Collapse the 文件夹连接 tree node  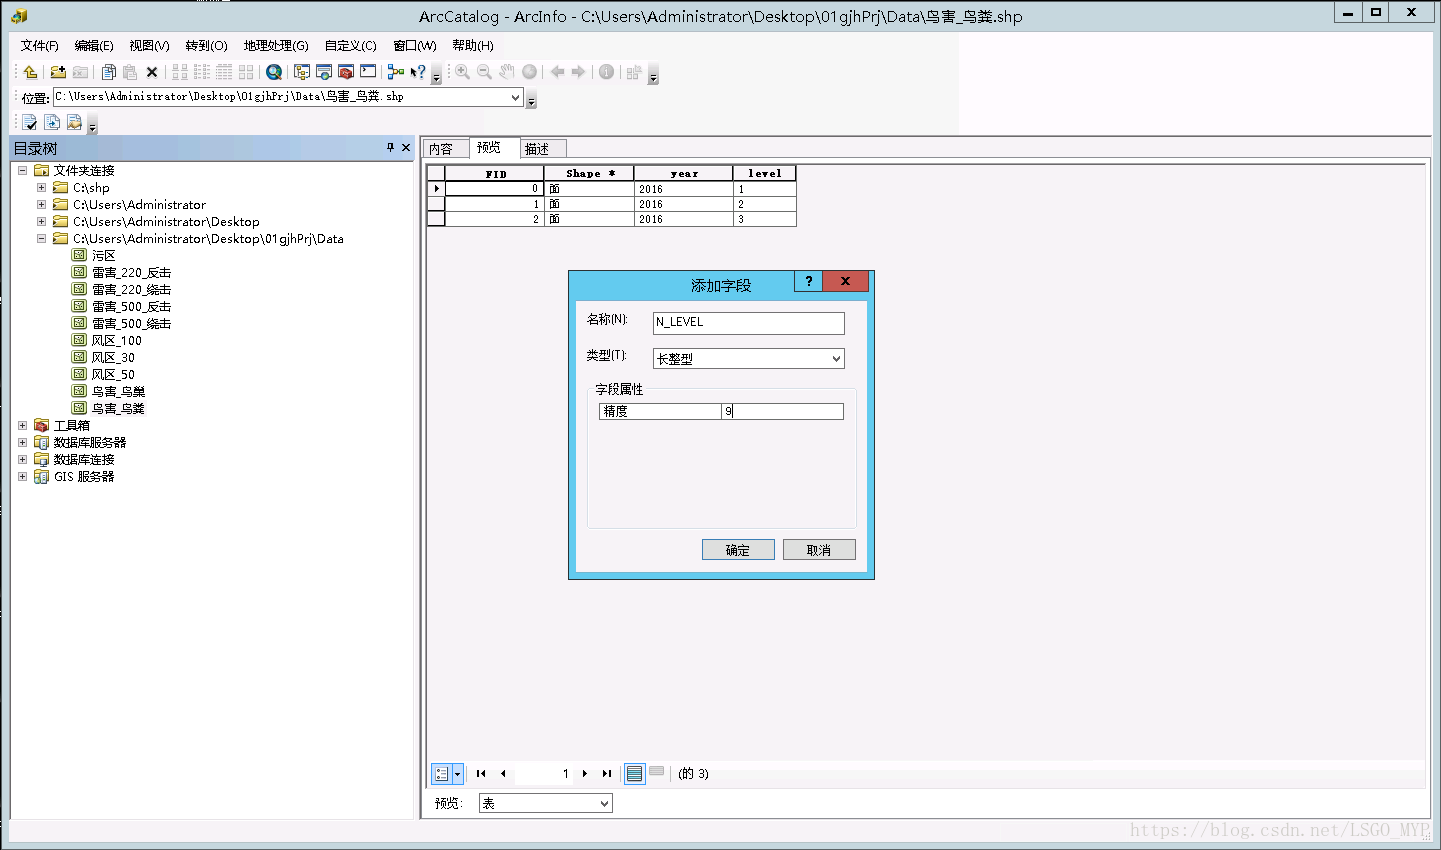(22, 170)
